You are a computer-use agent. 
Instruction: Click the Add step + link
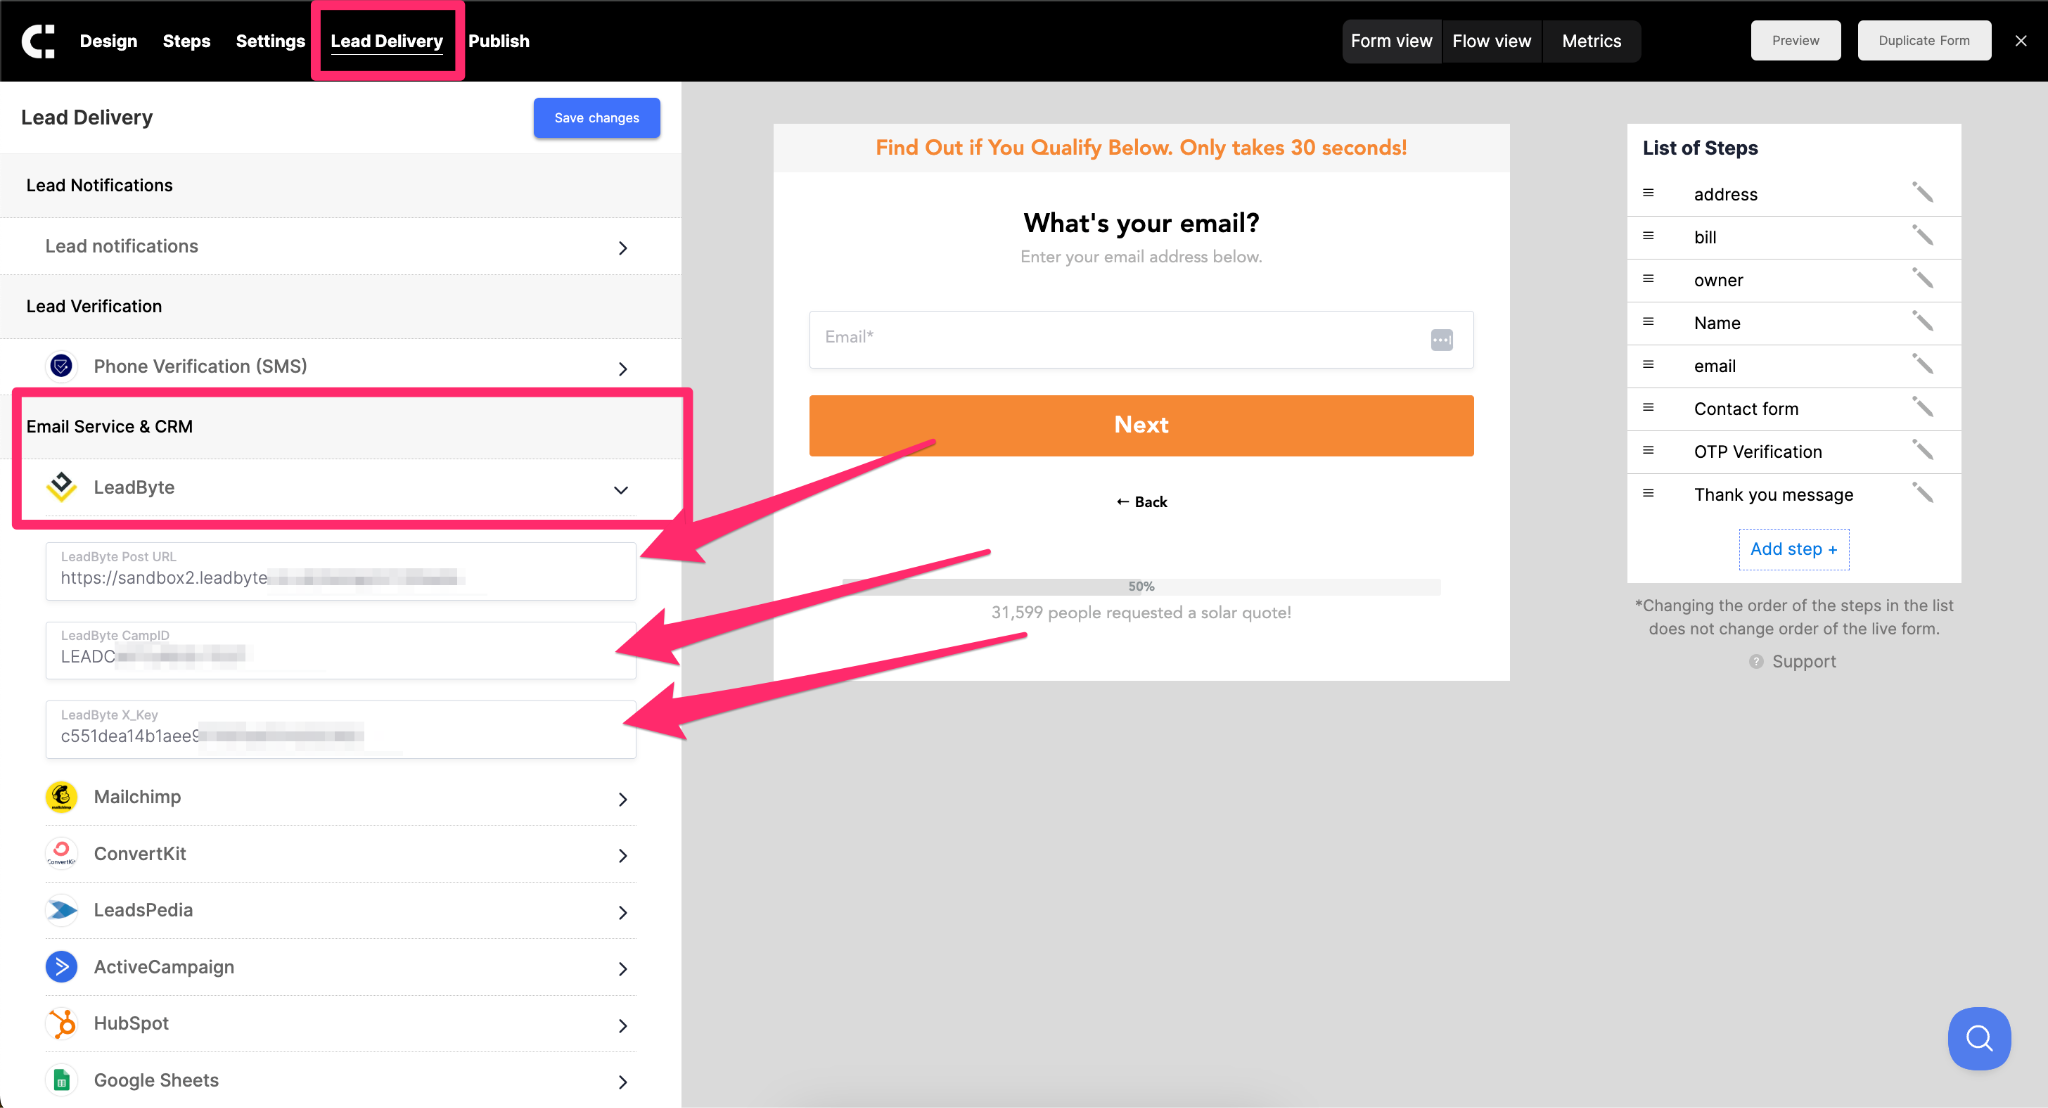click(1793, 549)
